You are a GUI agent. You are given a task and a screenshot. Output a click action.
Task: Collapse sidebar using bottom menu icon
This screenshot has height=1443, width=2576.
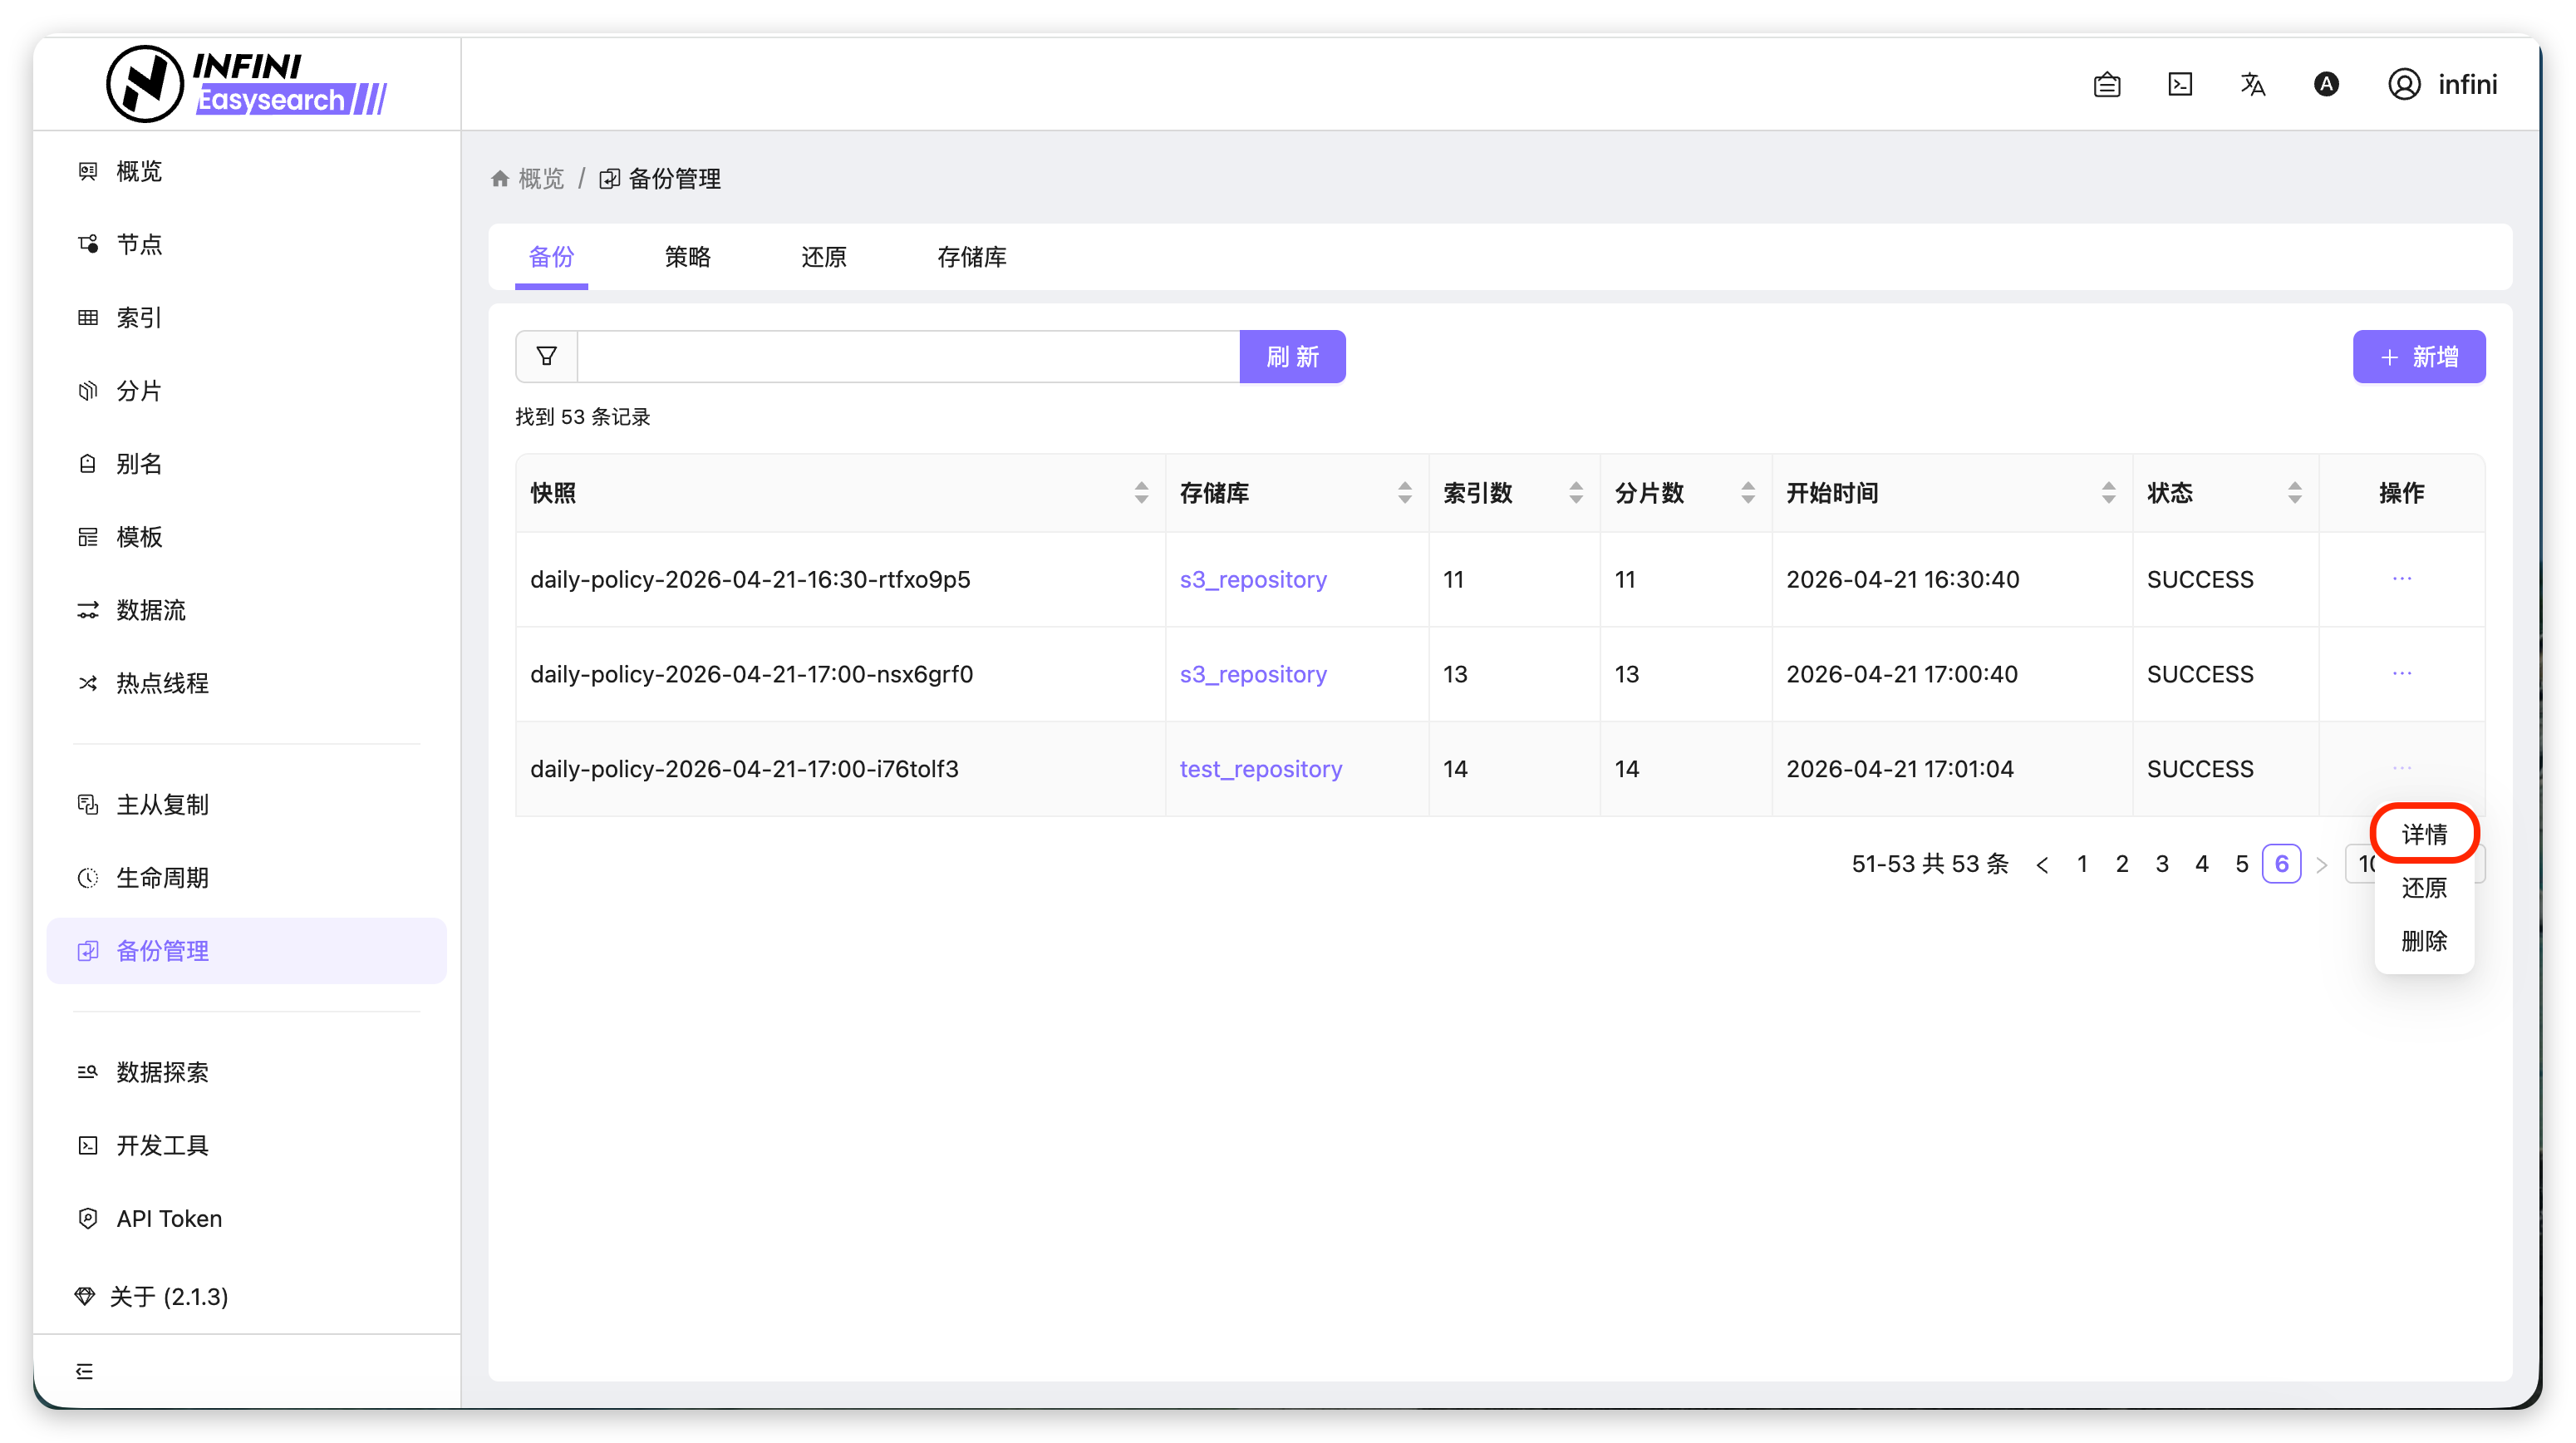point(85,1371)
